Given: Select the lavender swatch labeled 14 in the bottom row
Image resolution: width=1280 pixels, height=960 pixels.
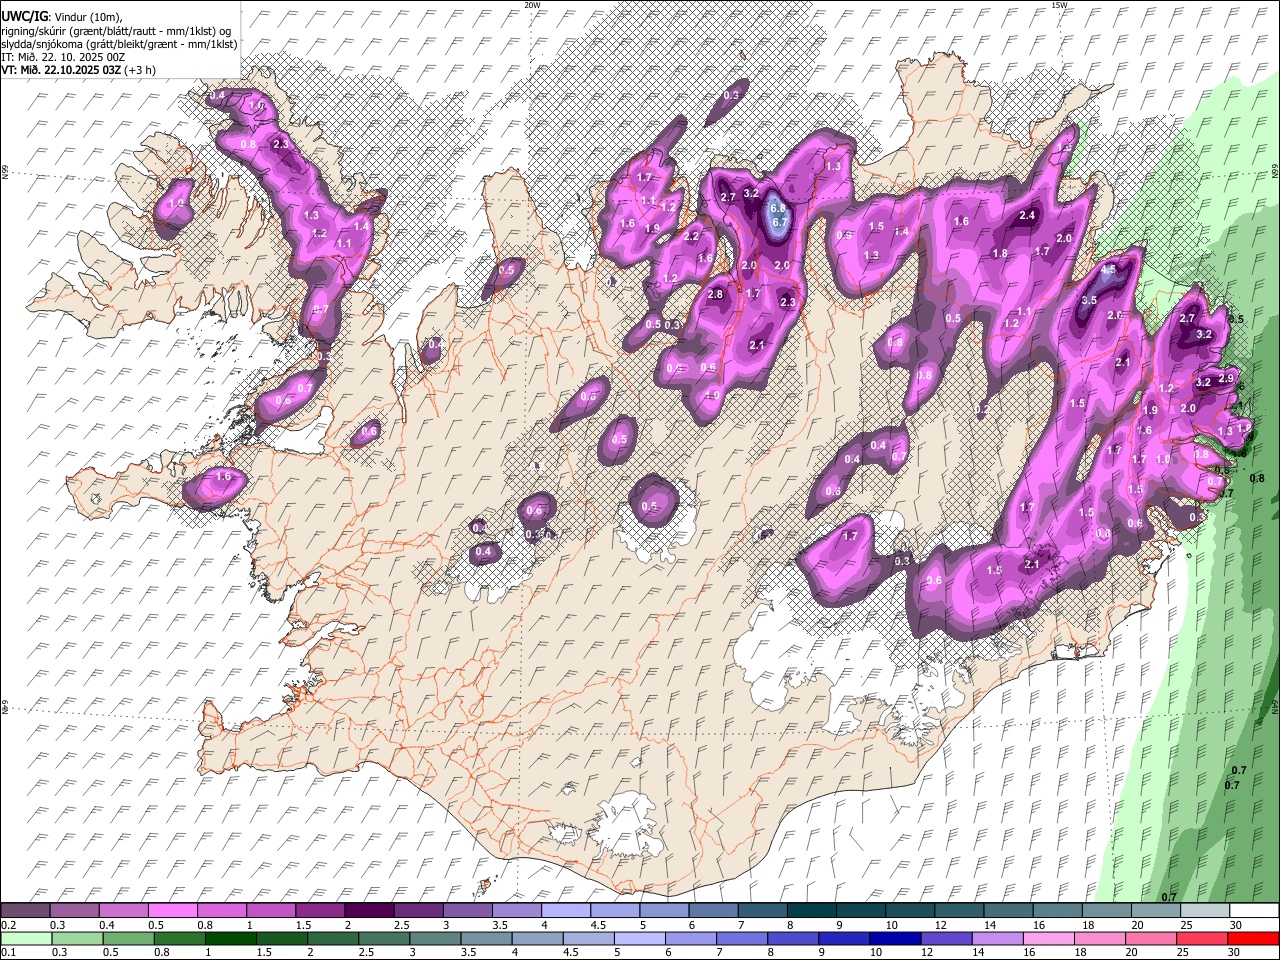Looking at the screenshot, I should tap(998, 939).
